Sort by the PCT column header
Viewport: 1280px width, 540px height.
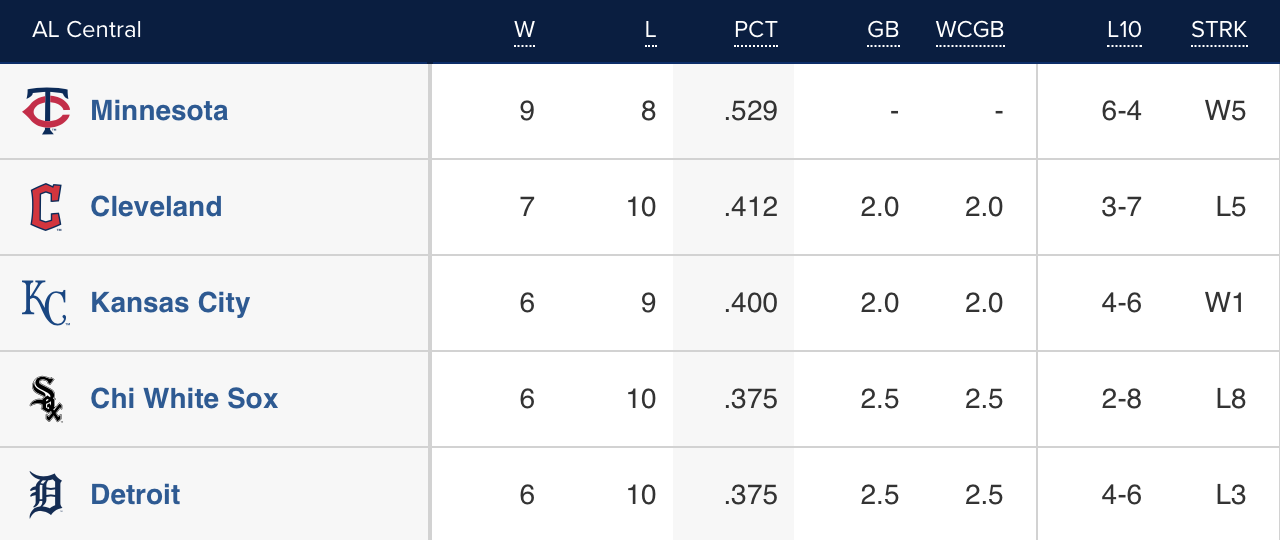755,30
